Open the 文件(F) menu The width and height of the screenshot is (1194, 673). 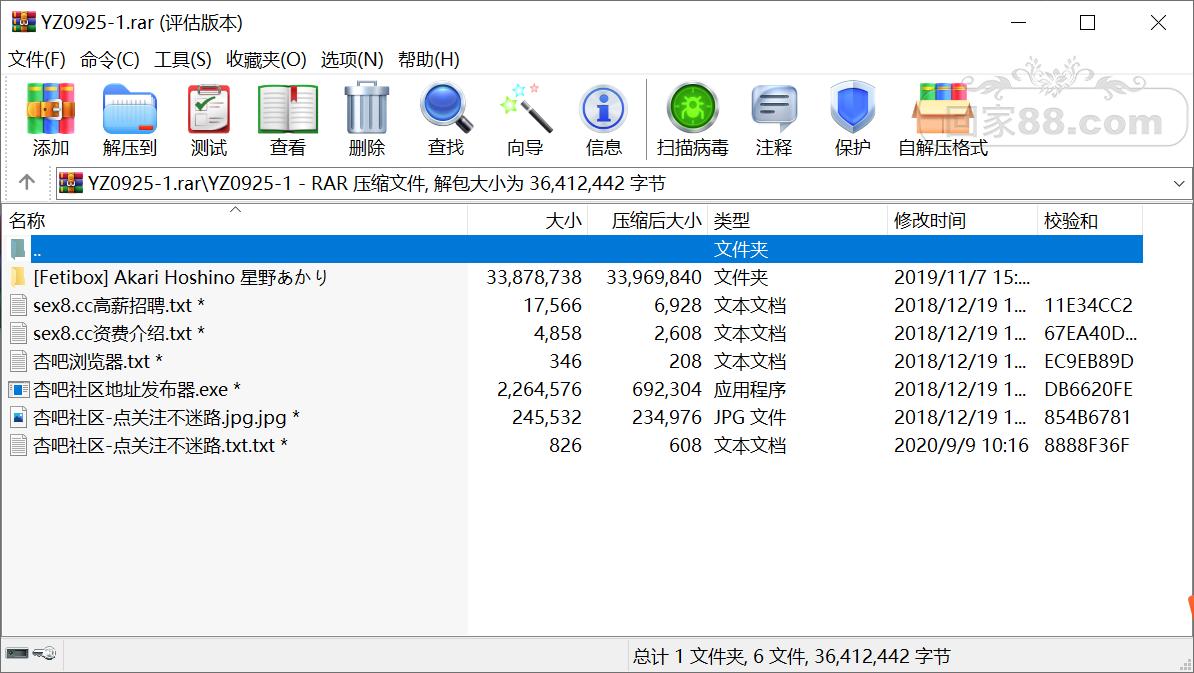pyautogui.click(x=37, y=59)
